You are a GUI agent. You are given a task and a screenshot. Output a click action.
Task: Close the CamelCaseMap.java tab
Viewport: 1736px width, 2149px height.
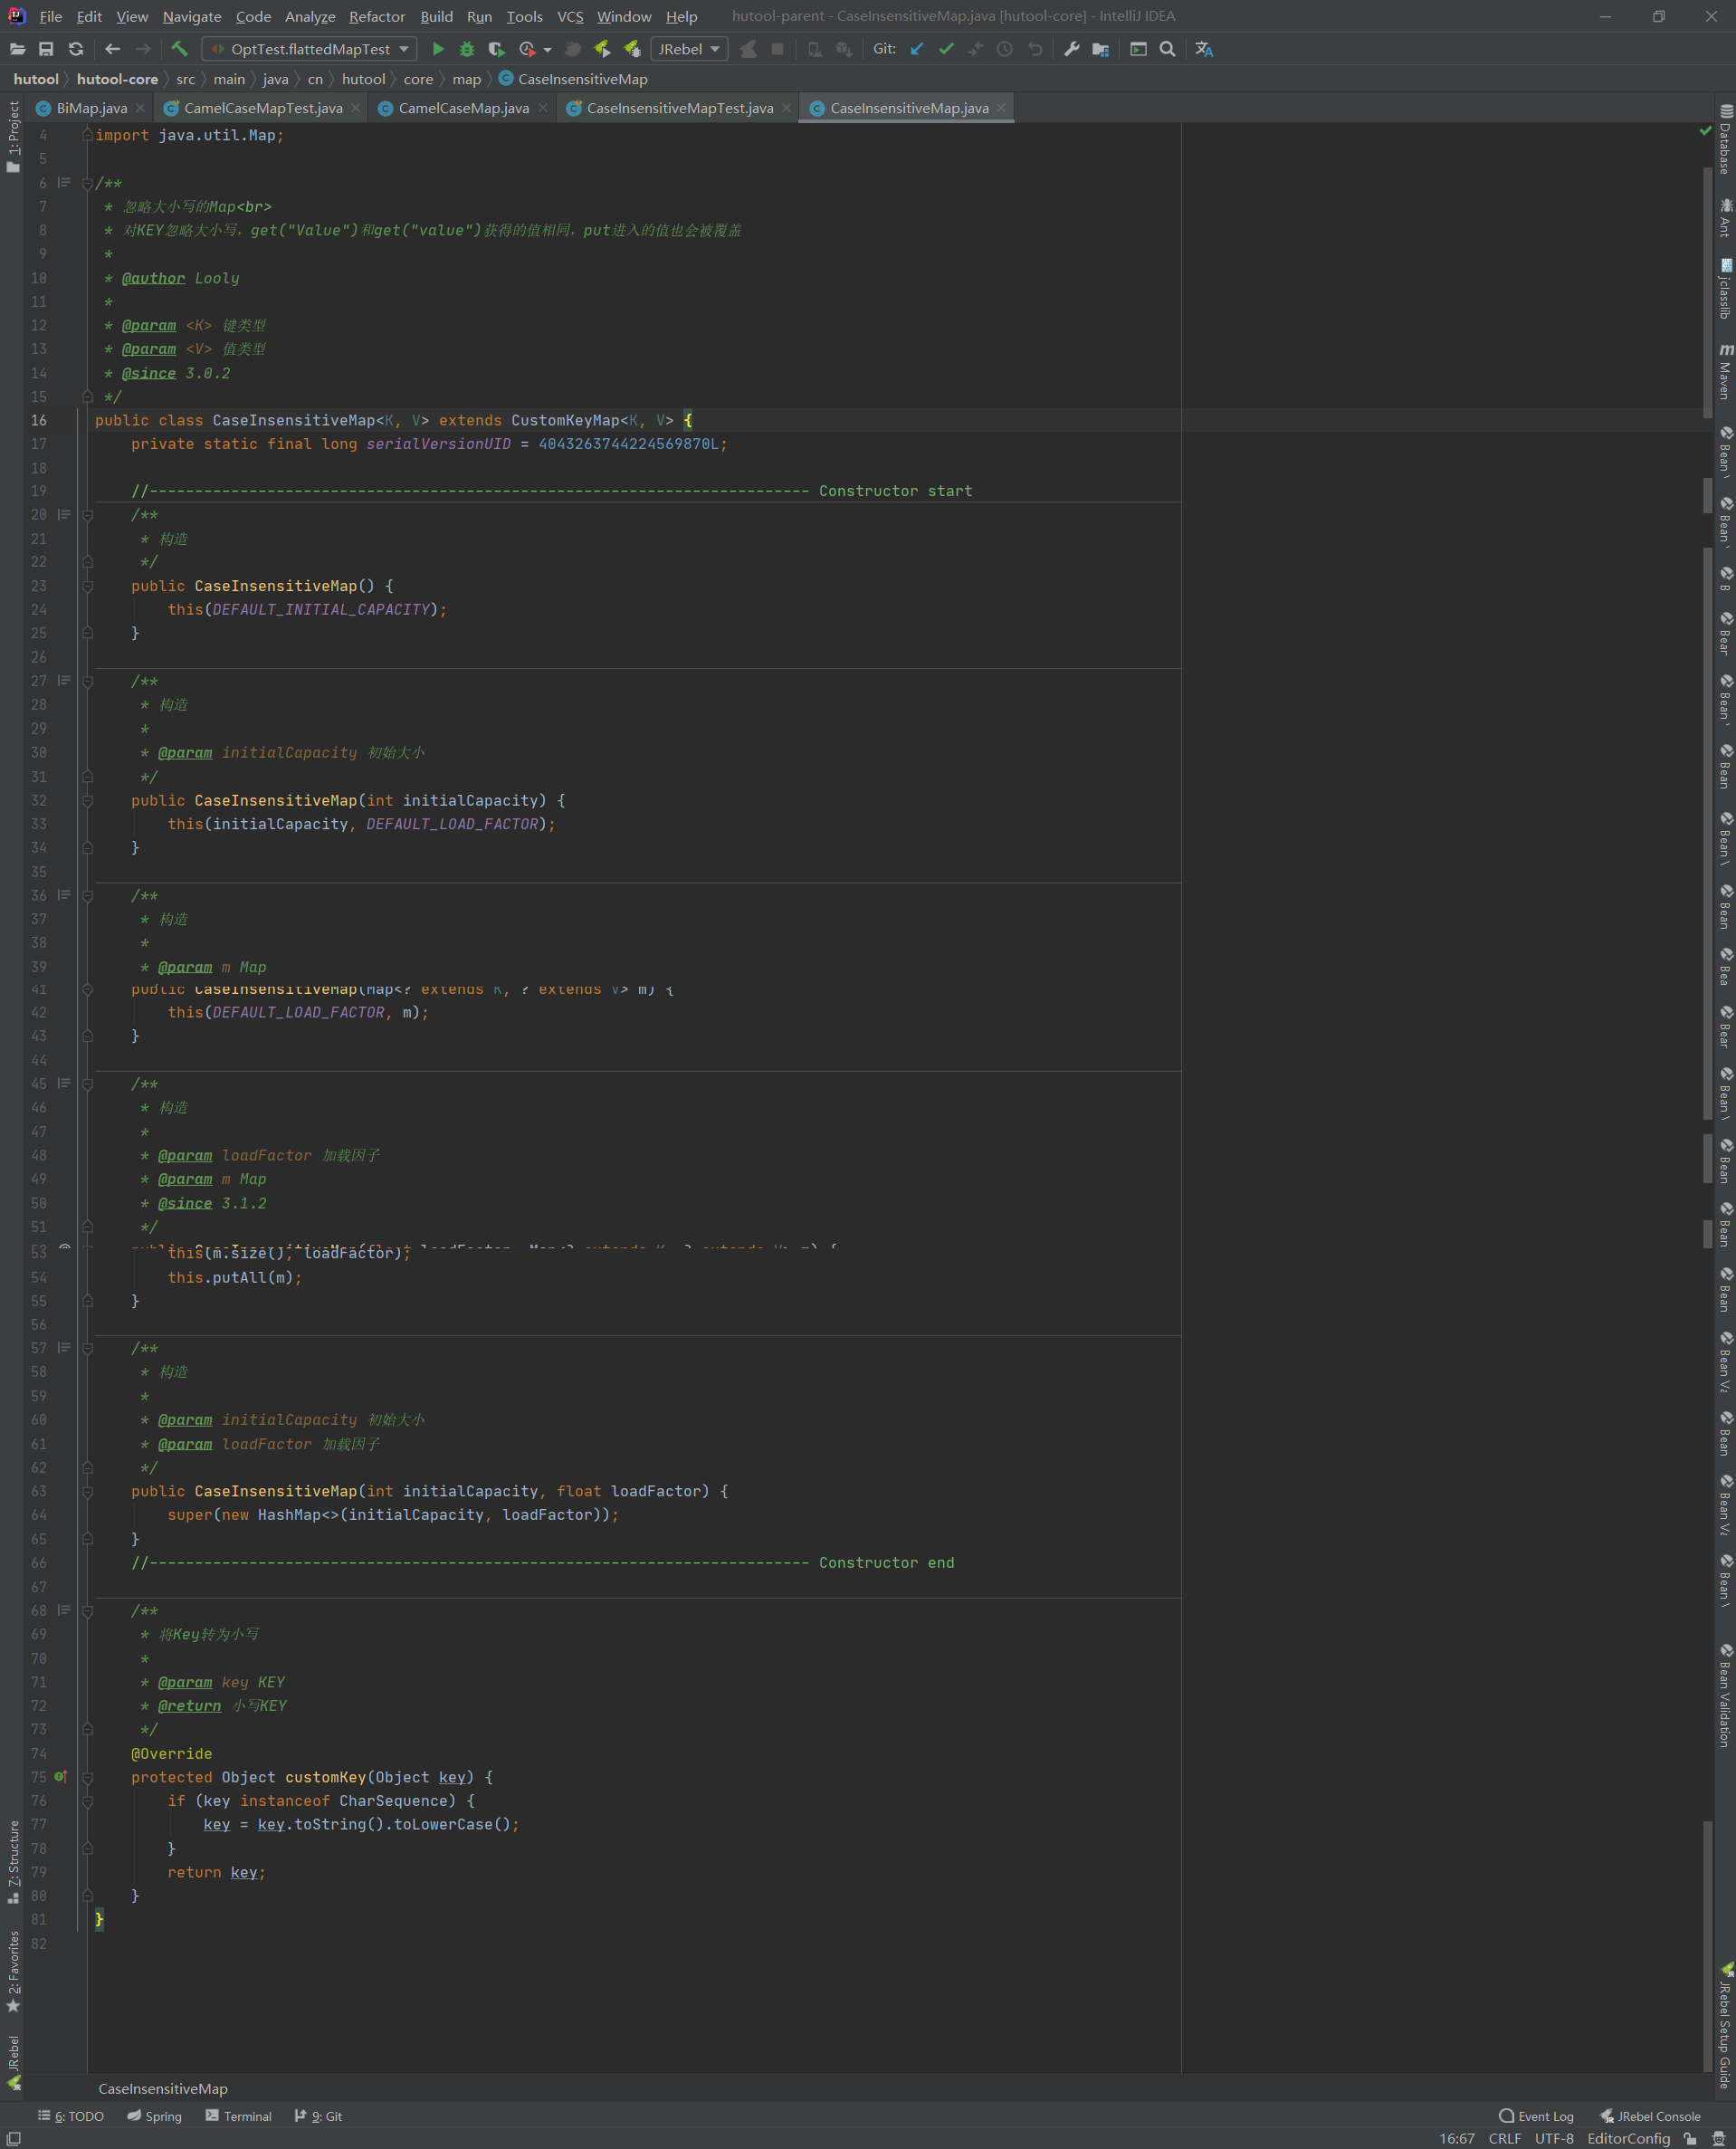(543, 108)
